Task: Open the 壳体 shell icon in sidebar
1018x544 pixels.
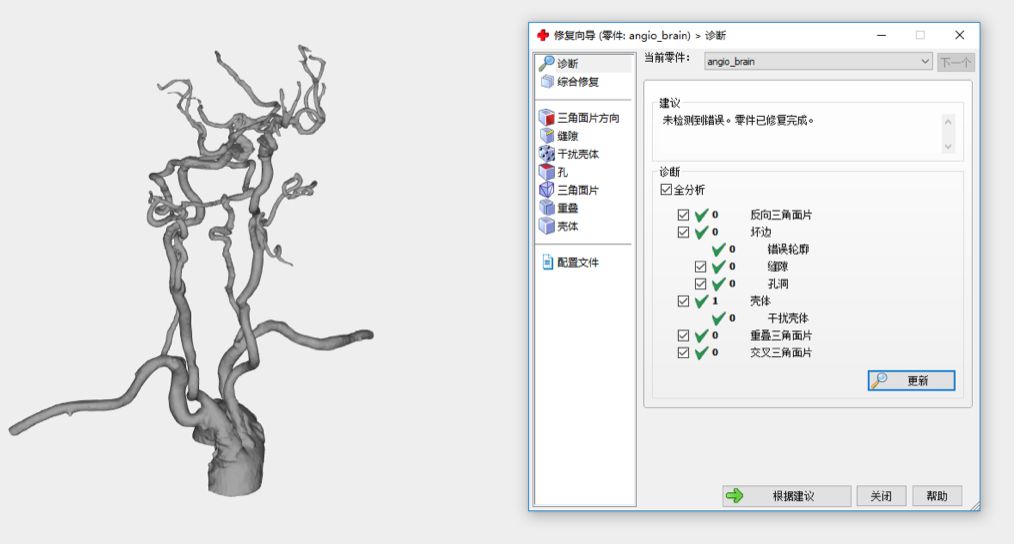Action: 547,226
